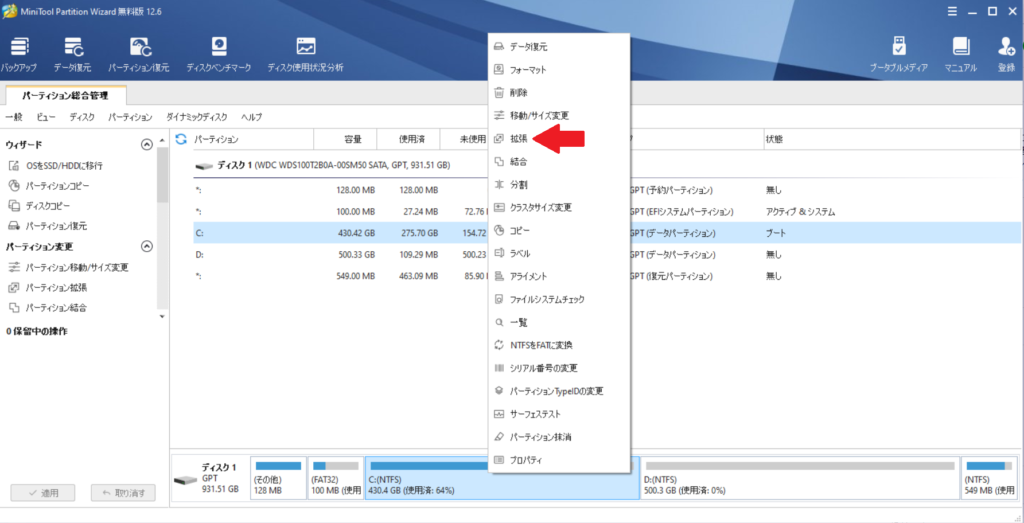1024x523 pixels.
Task: Pick ラベル from the context menu
Action: pyautogui.click(x=558, y=253)
